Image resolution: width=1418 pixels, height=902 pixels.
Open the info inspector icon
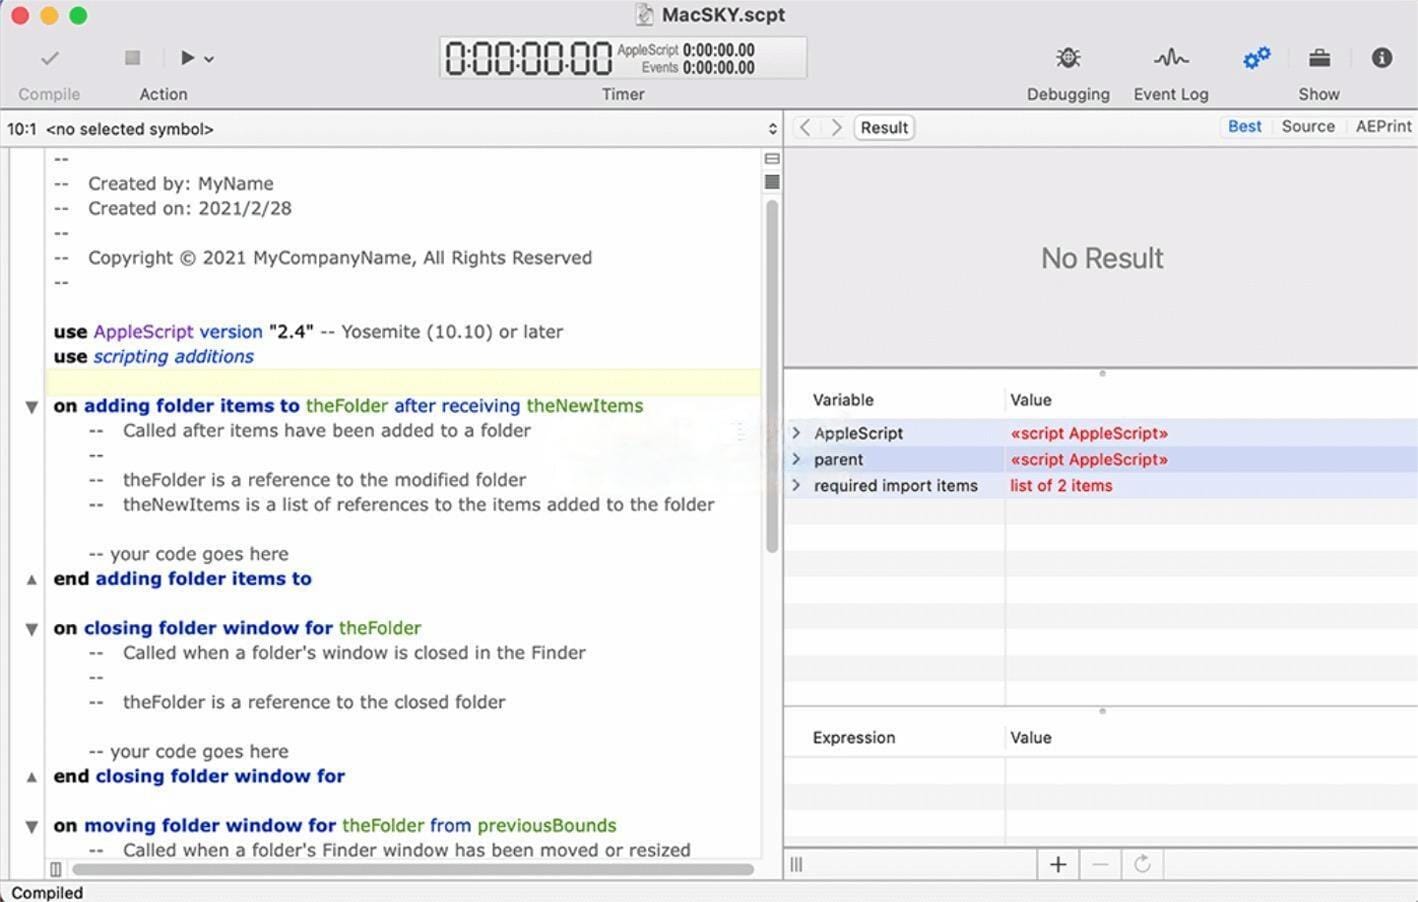(1382, 58)
